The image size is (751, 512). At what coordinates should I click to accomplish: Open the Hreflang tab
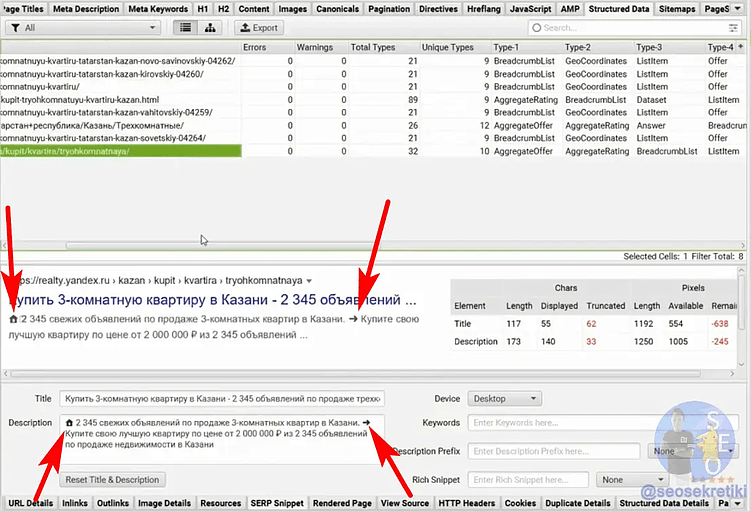484,9
